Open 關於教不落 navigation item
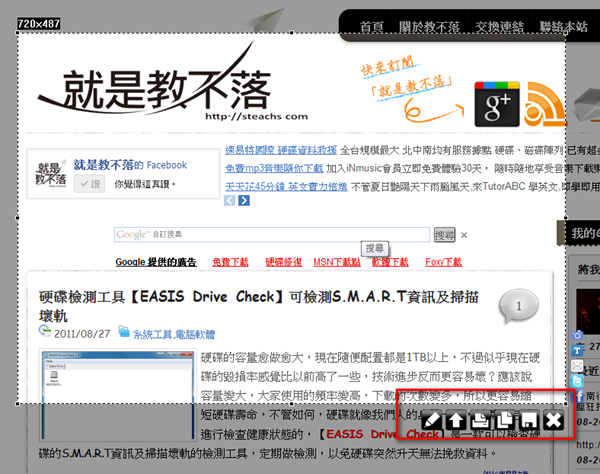 point(429,27)
